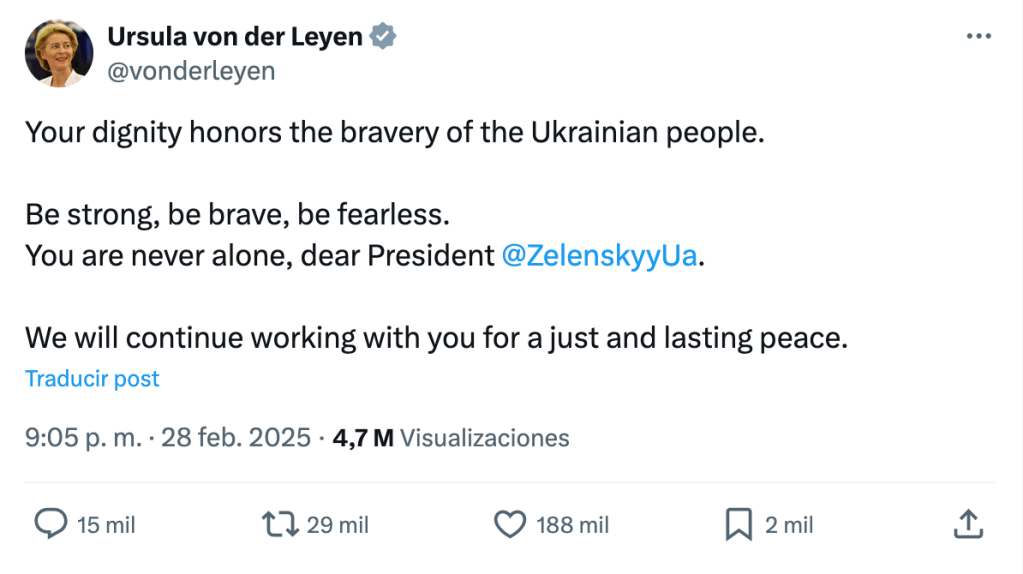Like the post with heart icon
The image size is (1023, 574).
(x=511, y=524)
